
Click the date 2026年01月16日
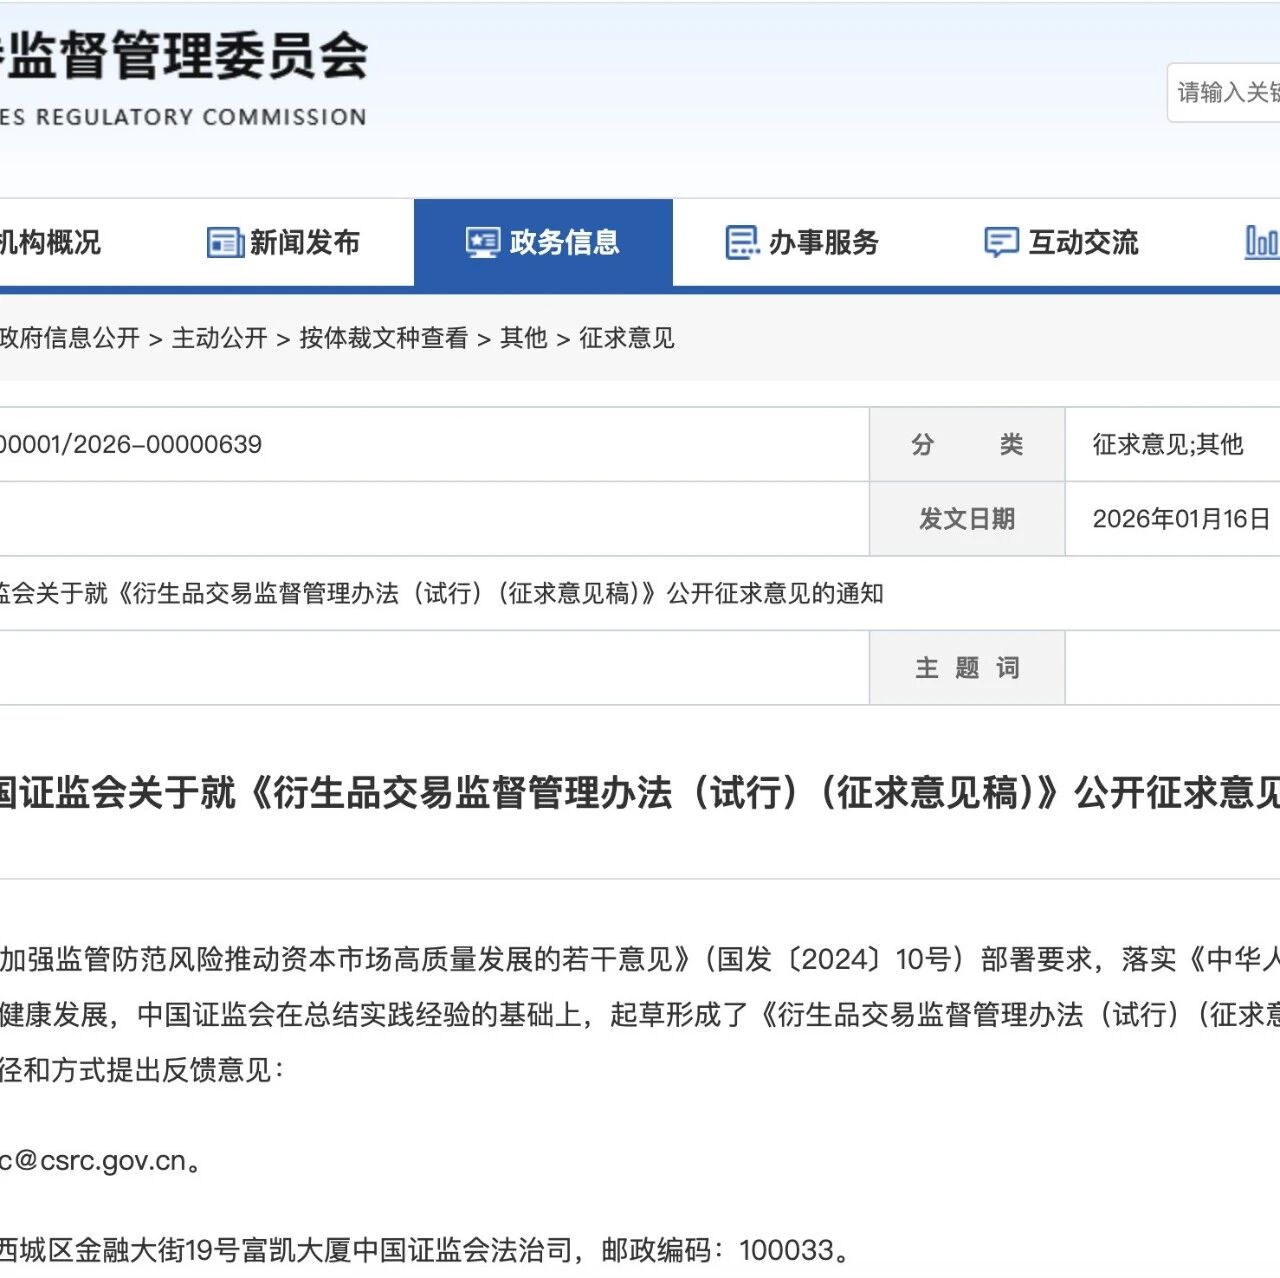(x=1181, y=519)
